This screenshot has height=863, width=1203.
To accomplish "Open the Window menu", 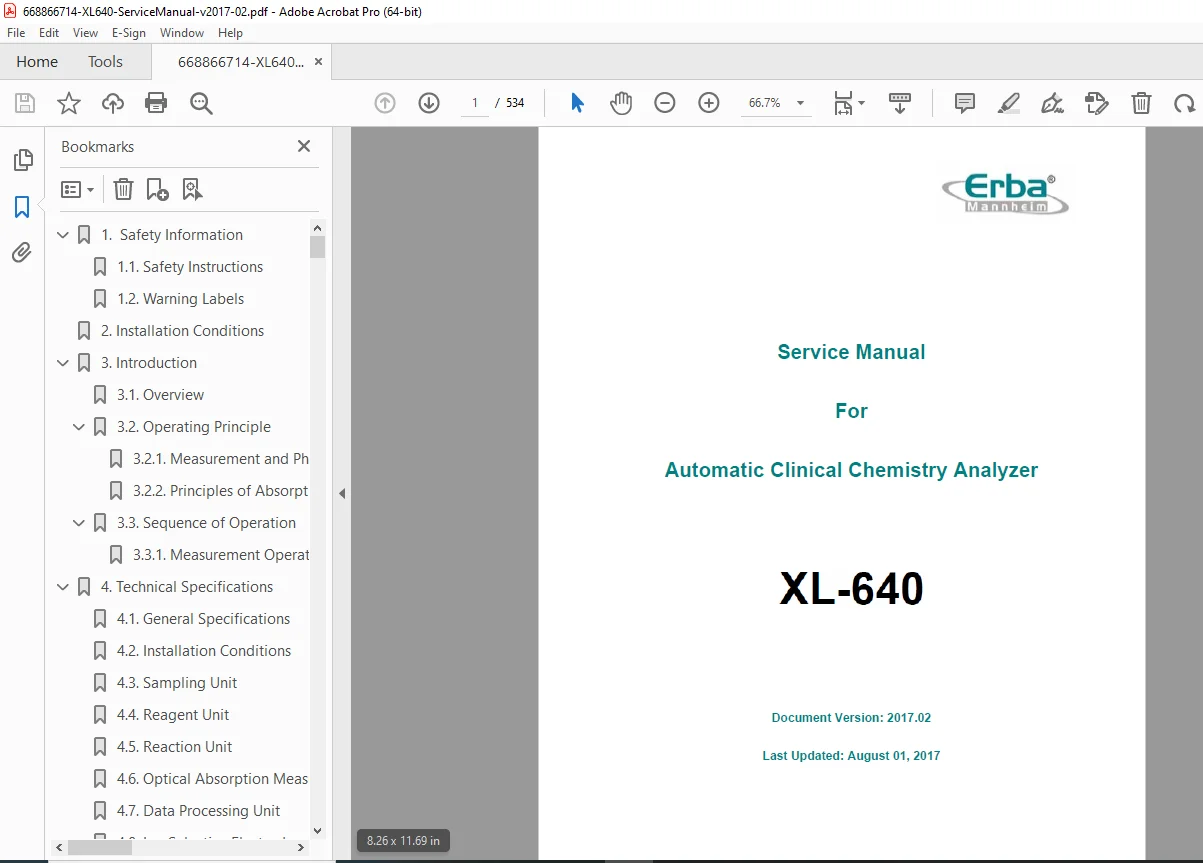I will [x=182, y=33].
